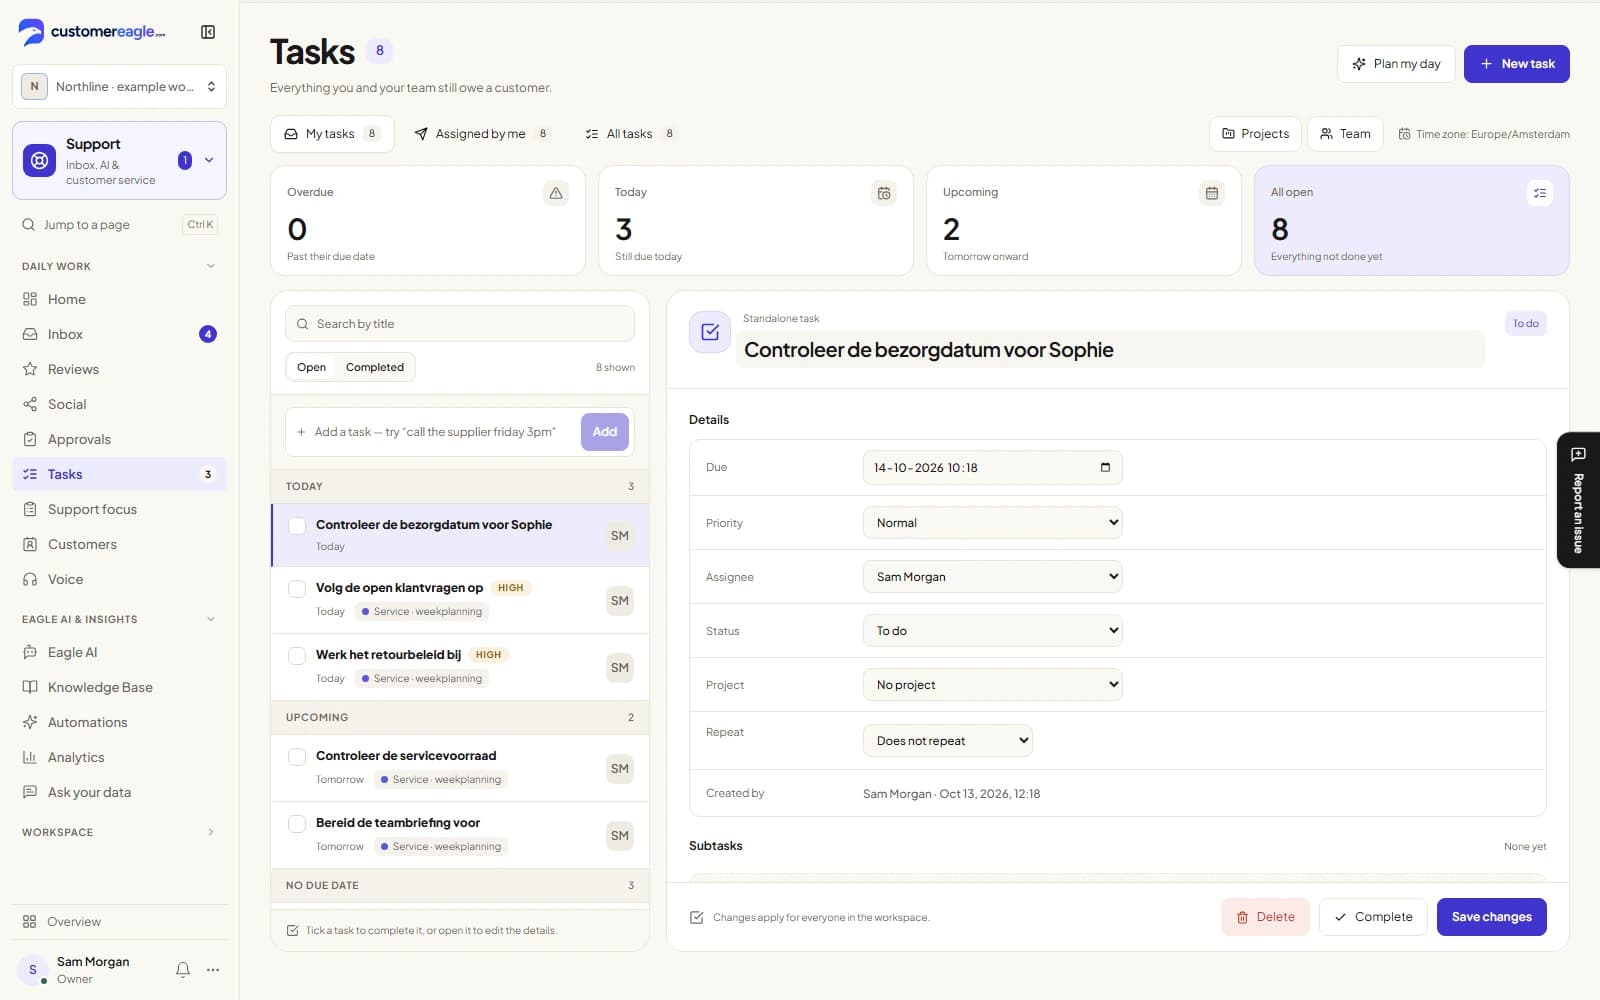Save changes to the task
Image resolution: width=1600 pixels, height=1000 pixels.
pyautogui.click(x=1491, y=917)
